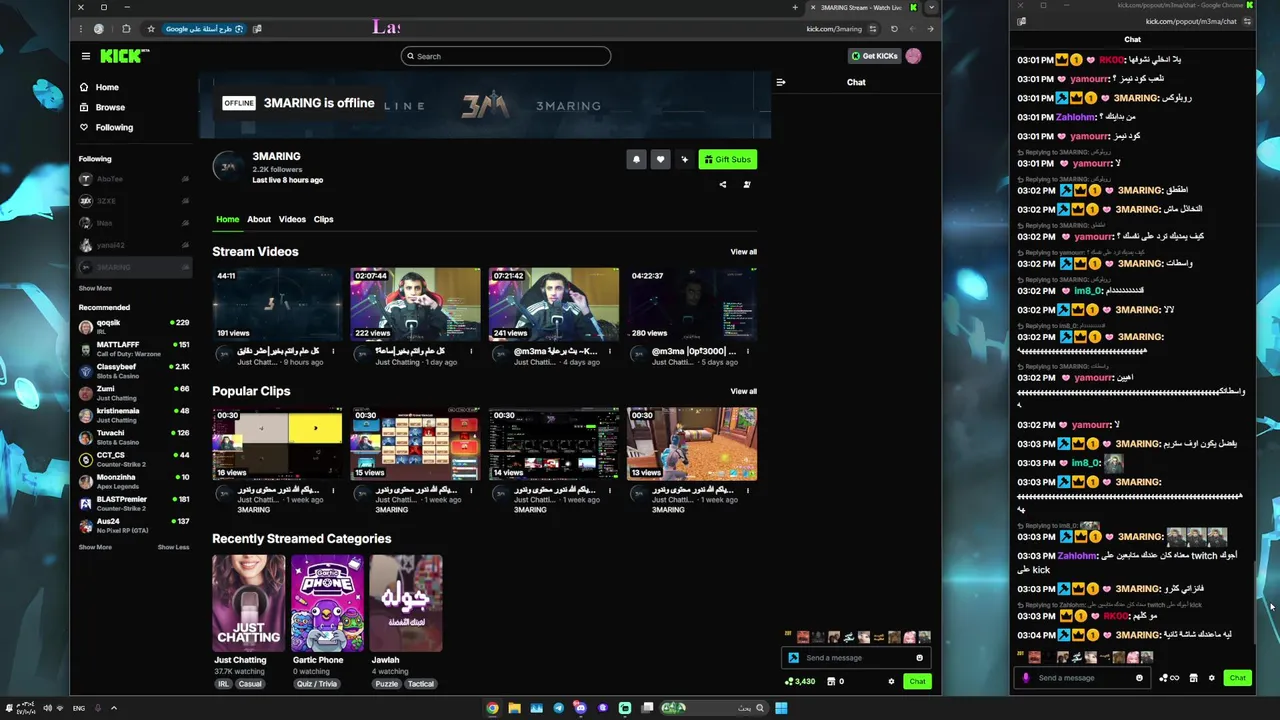
Task: Open the 44:11 stream video thumbnail
Action: click(277, 304)
